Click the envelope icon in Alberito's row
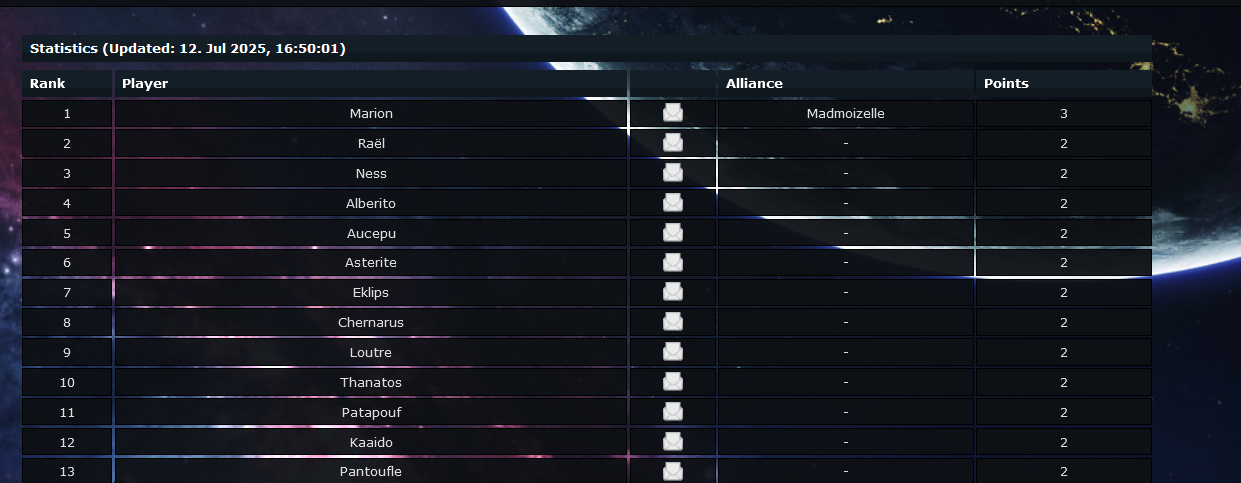The width and height of the screenshot is (1241, 483). pyautogui.click(x=673, y=203)
